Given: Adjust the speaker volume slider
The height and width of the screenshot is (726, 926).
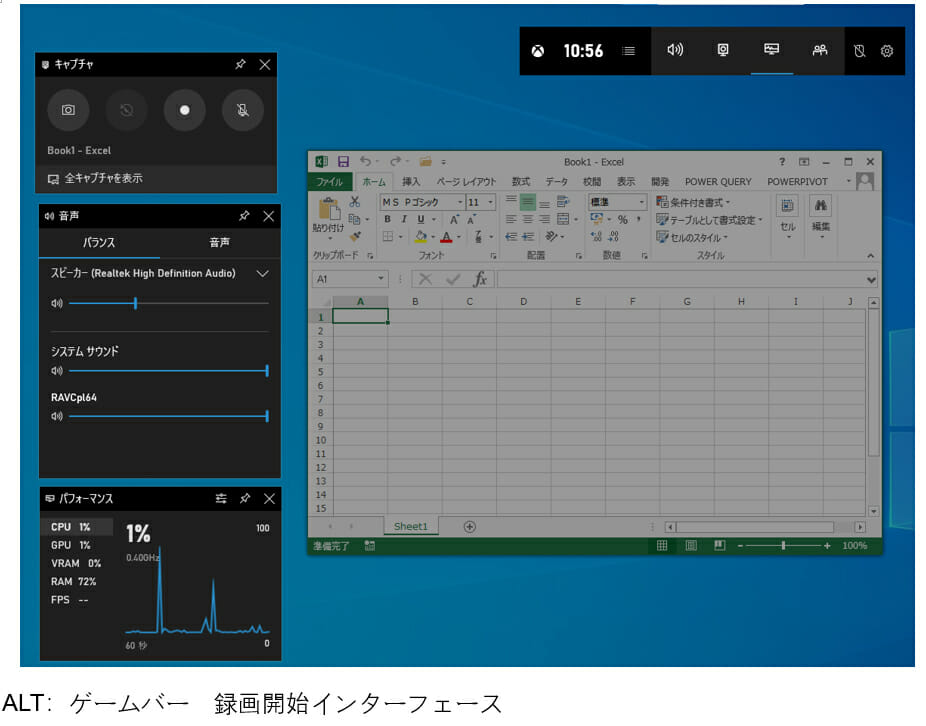Looking at the screenshot, I should [x=135, y=303].
